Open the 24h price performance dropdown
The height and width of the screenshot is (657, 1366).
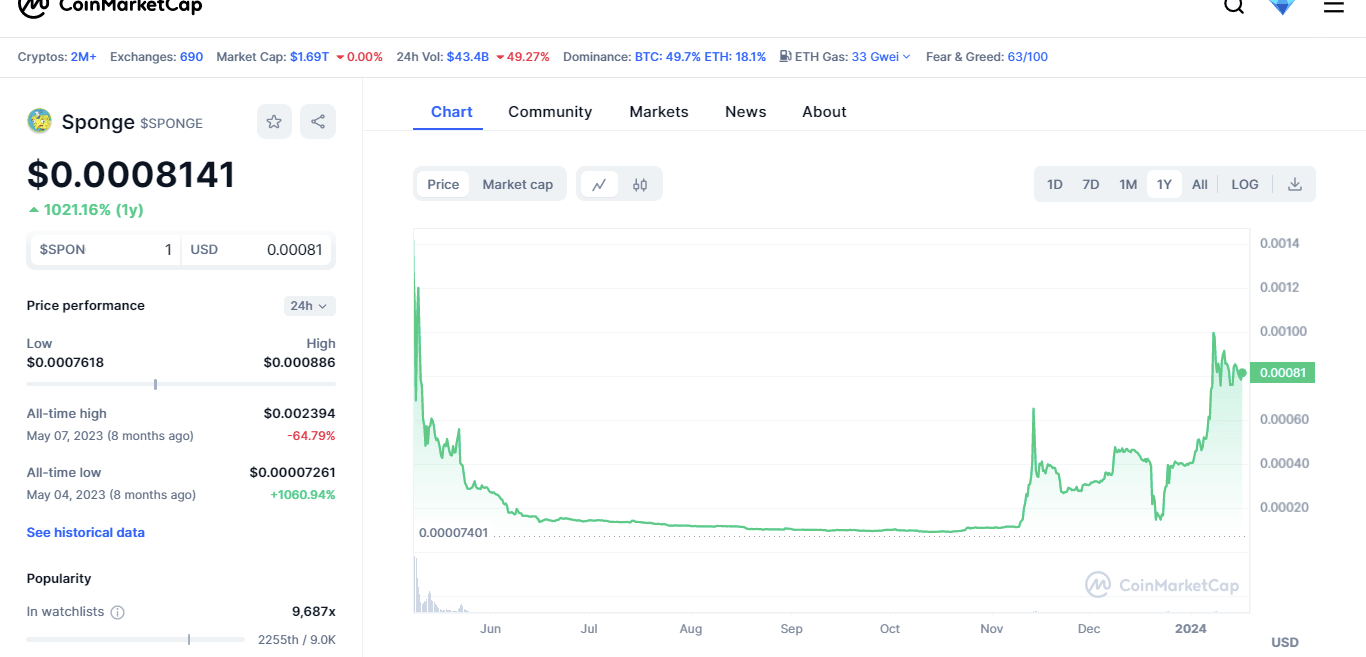tap(310, 306)
